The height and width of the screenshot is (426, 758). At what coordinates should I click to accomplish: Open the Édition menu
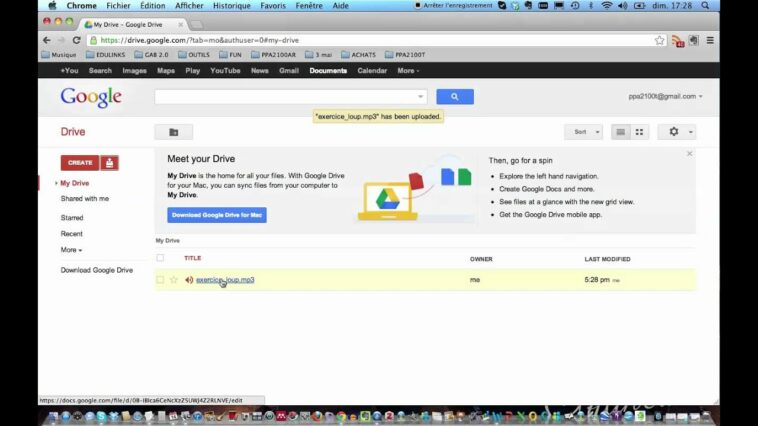(153, 6)
